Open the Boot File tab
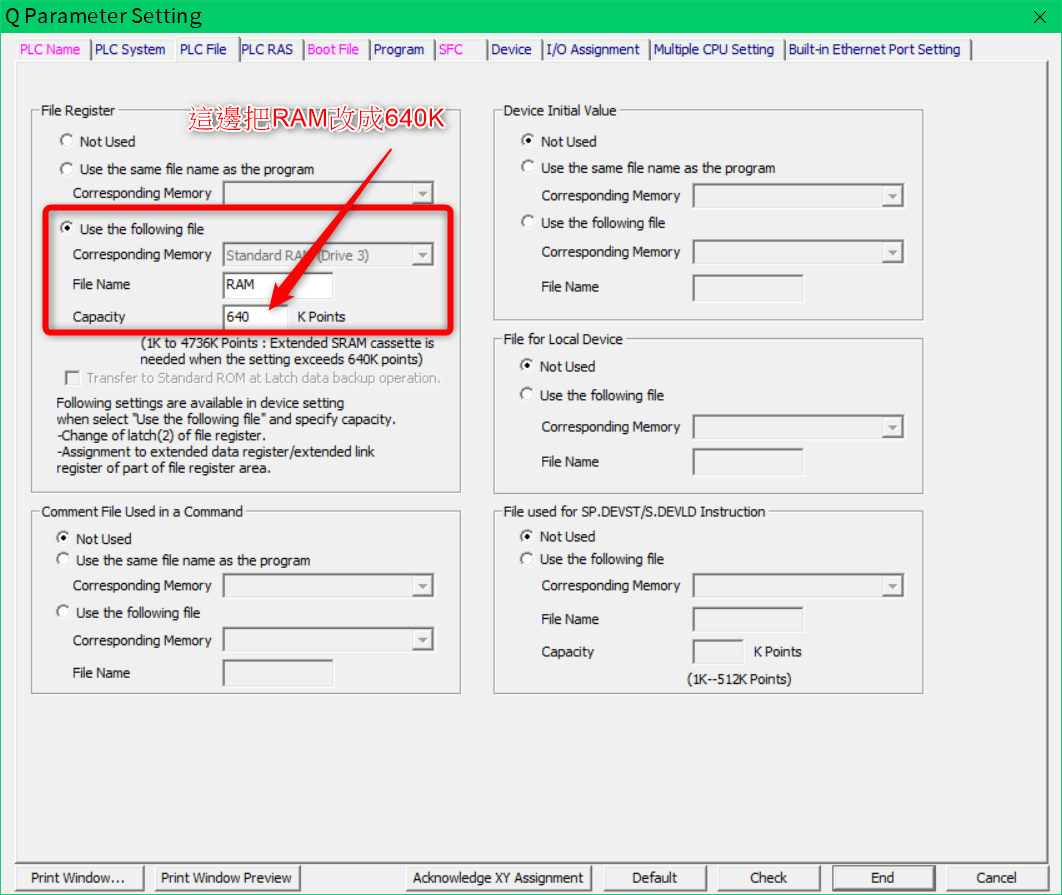This screenshot has width=1062, height=895. pos(333,49)
